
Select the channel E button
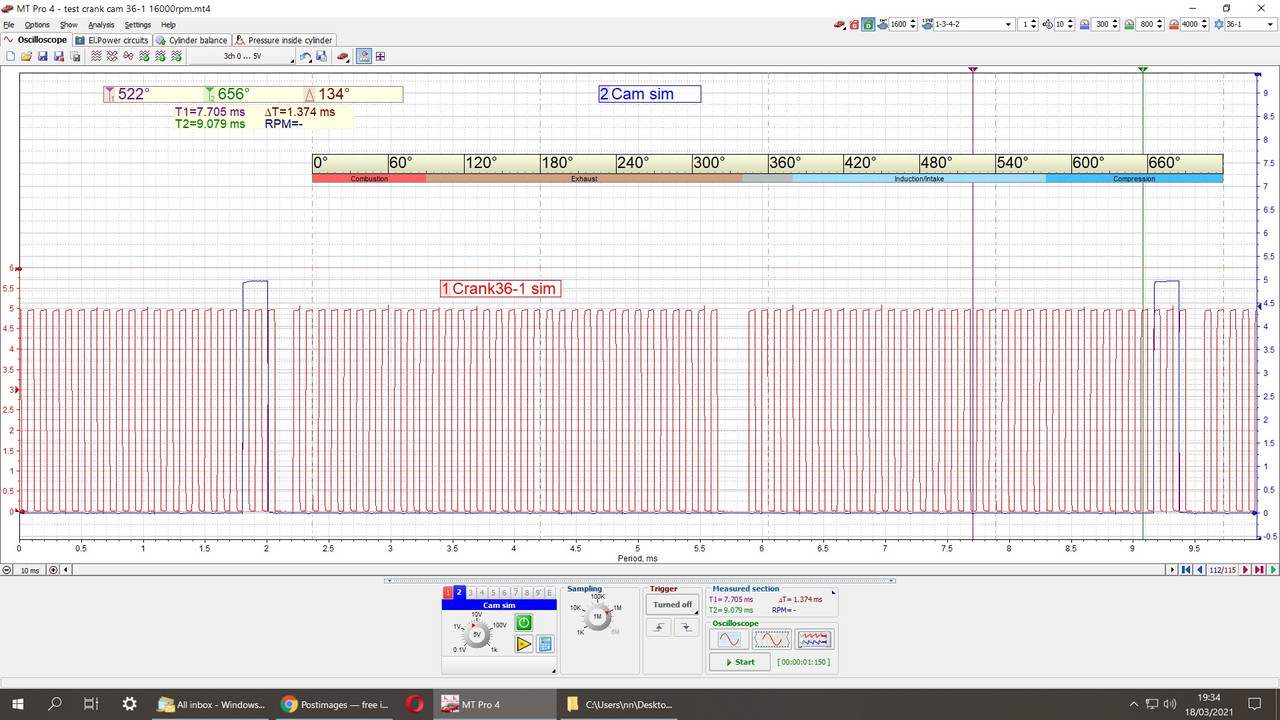click(549, 593)
